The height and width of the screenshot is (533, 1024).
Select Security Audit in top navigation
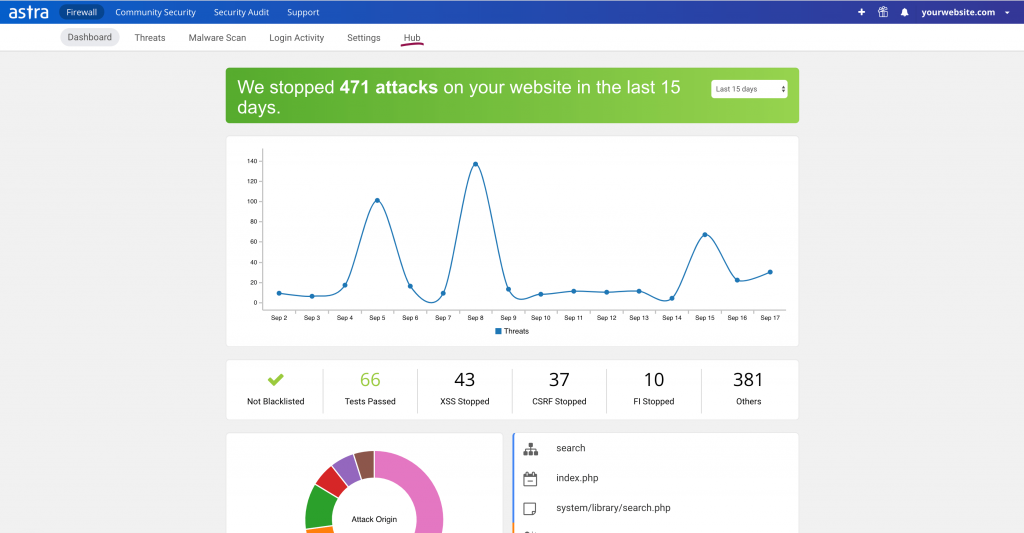pyautogui.click(x=241, y=12)
